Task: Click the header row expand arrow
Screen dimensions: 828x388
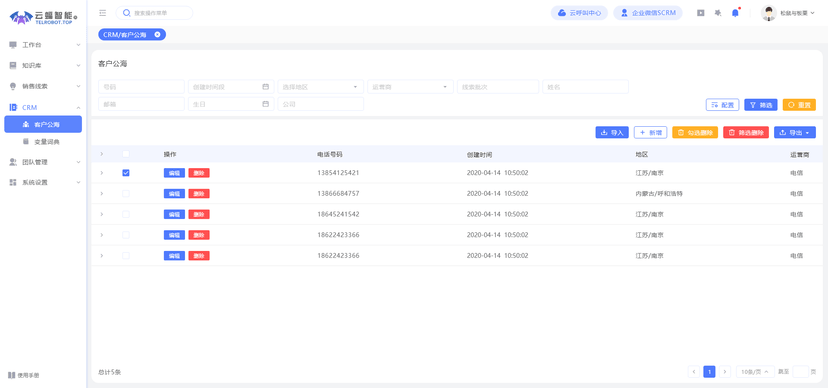Action: 101,154
